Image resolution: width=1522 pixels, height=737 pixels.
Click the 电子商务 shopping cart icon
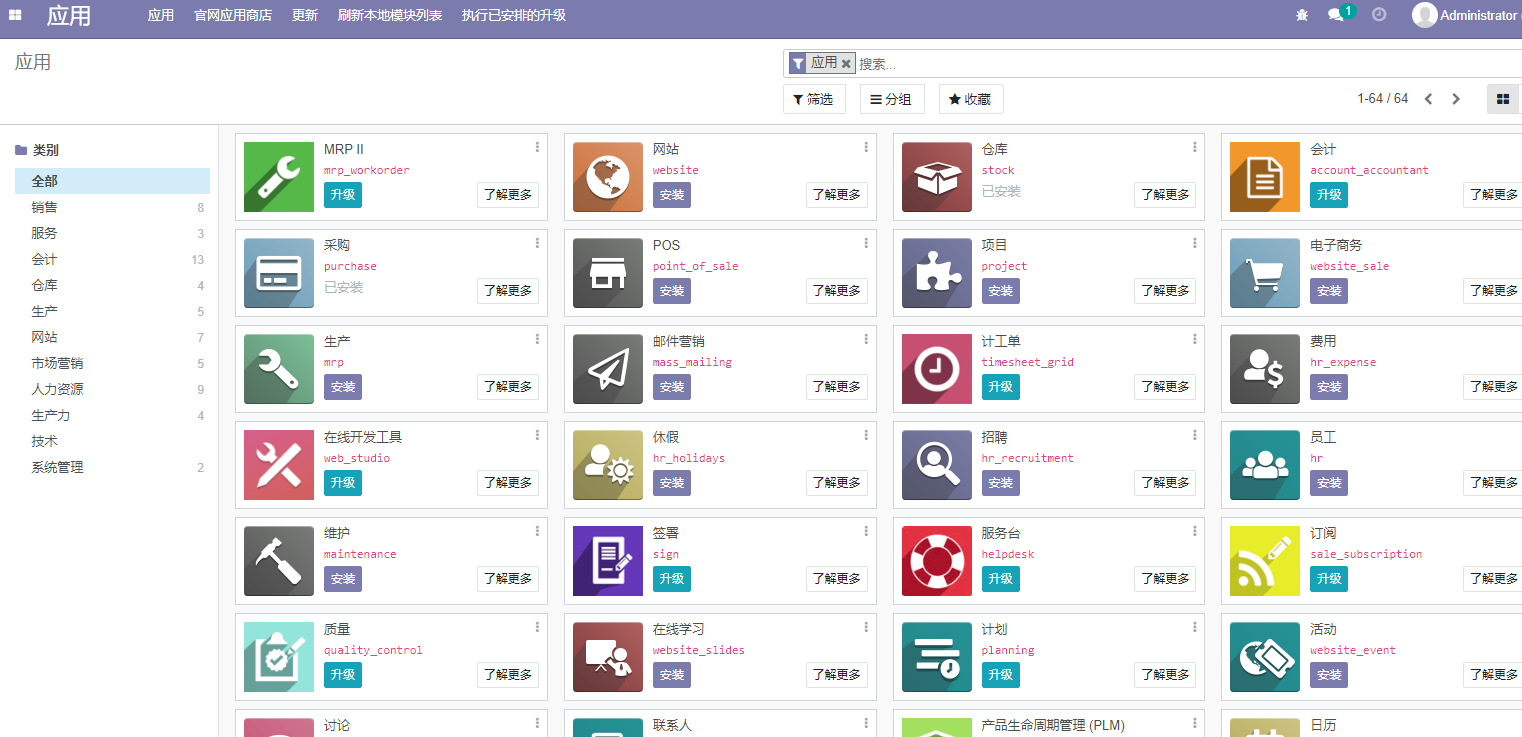pos(1265,273)
